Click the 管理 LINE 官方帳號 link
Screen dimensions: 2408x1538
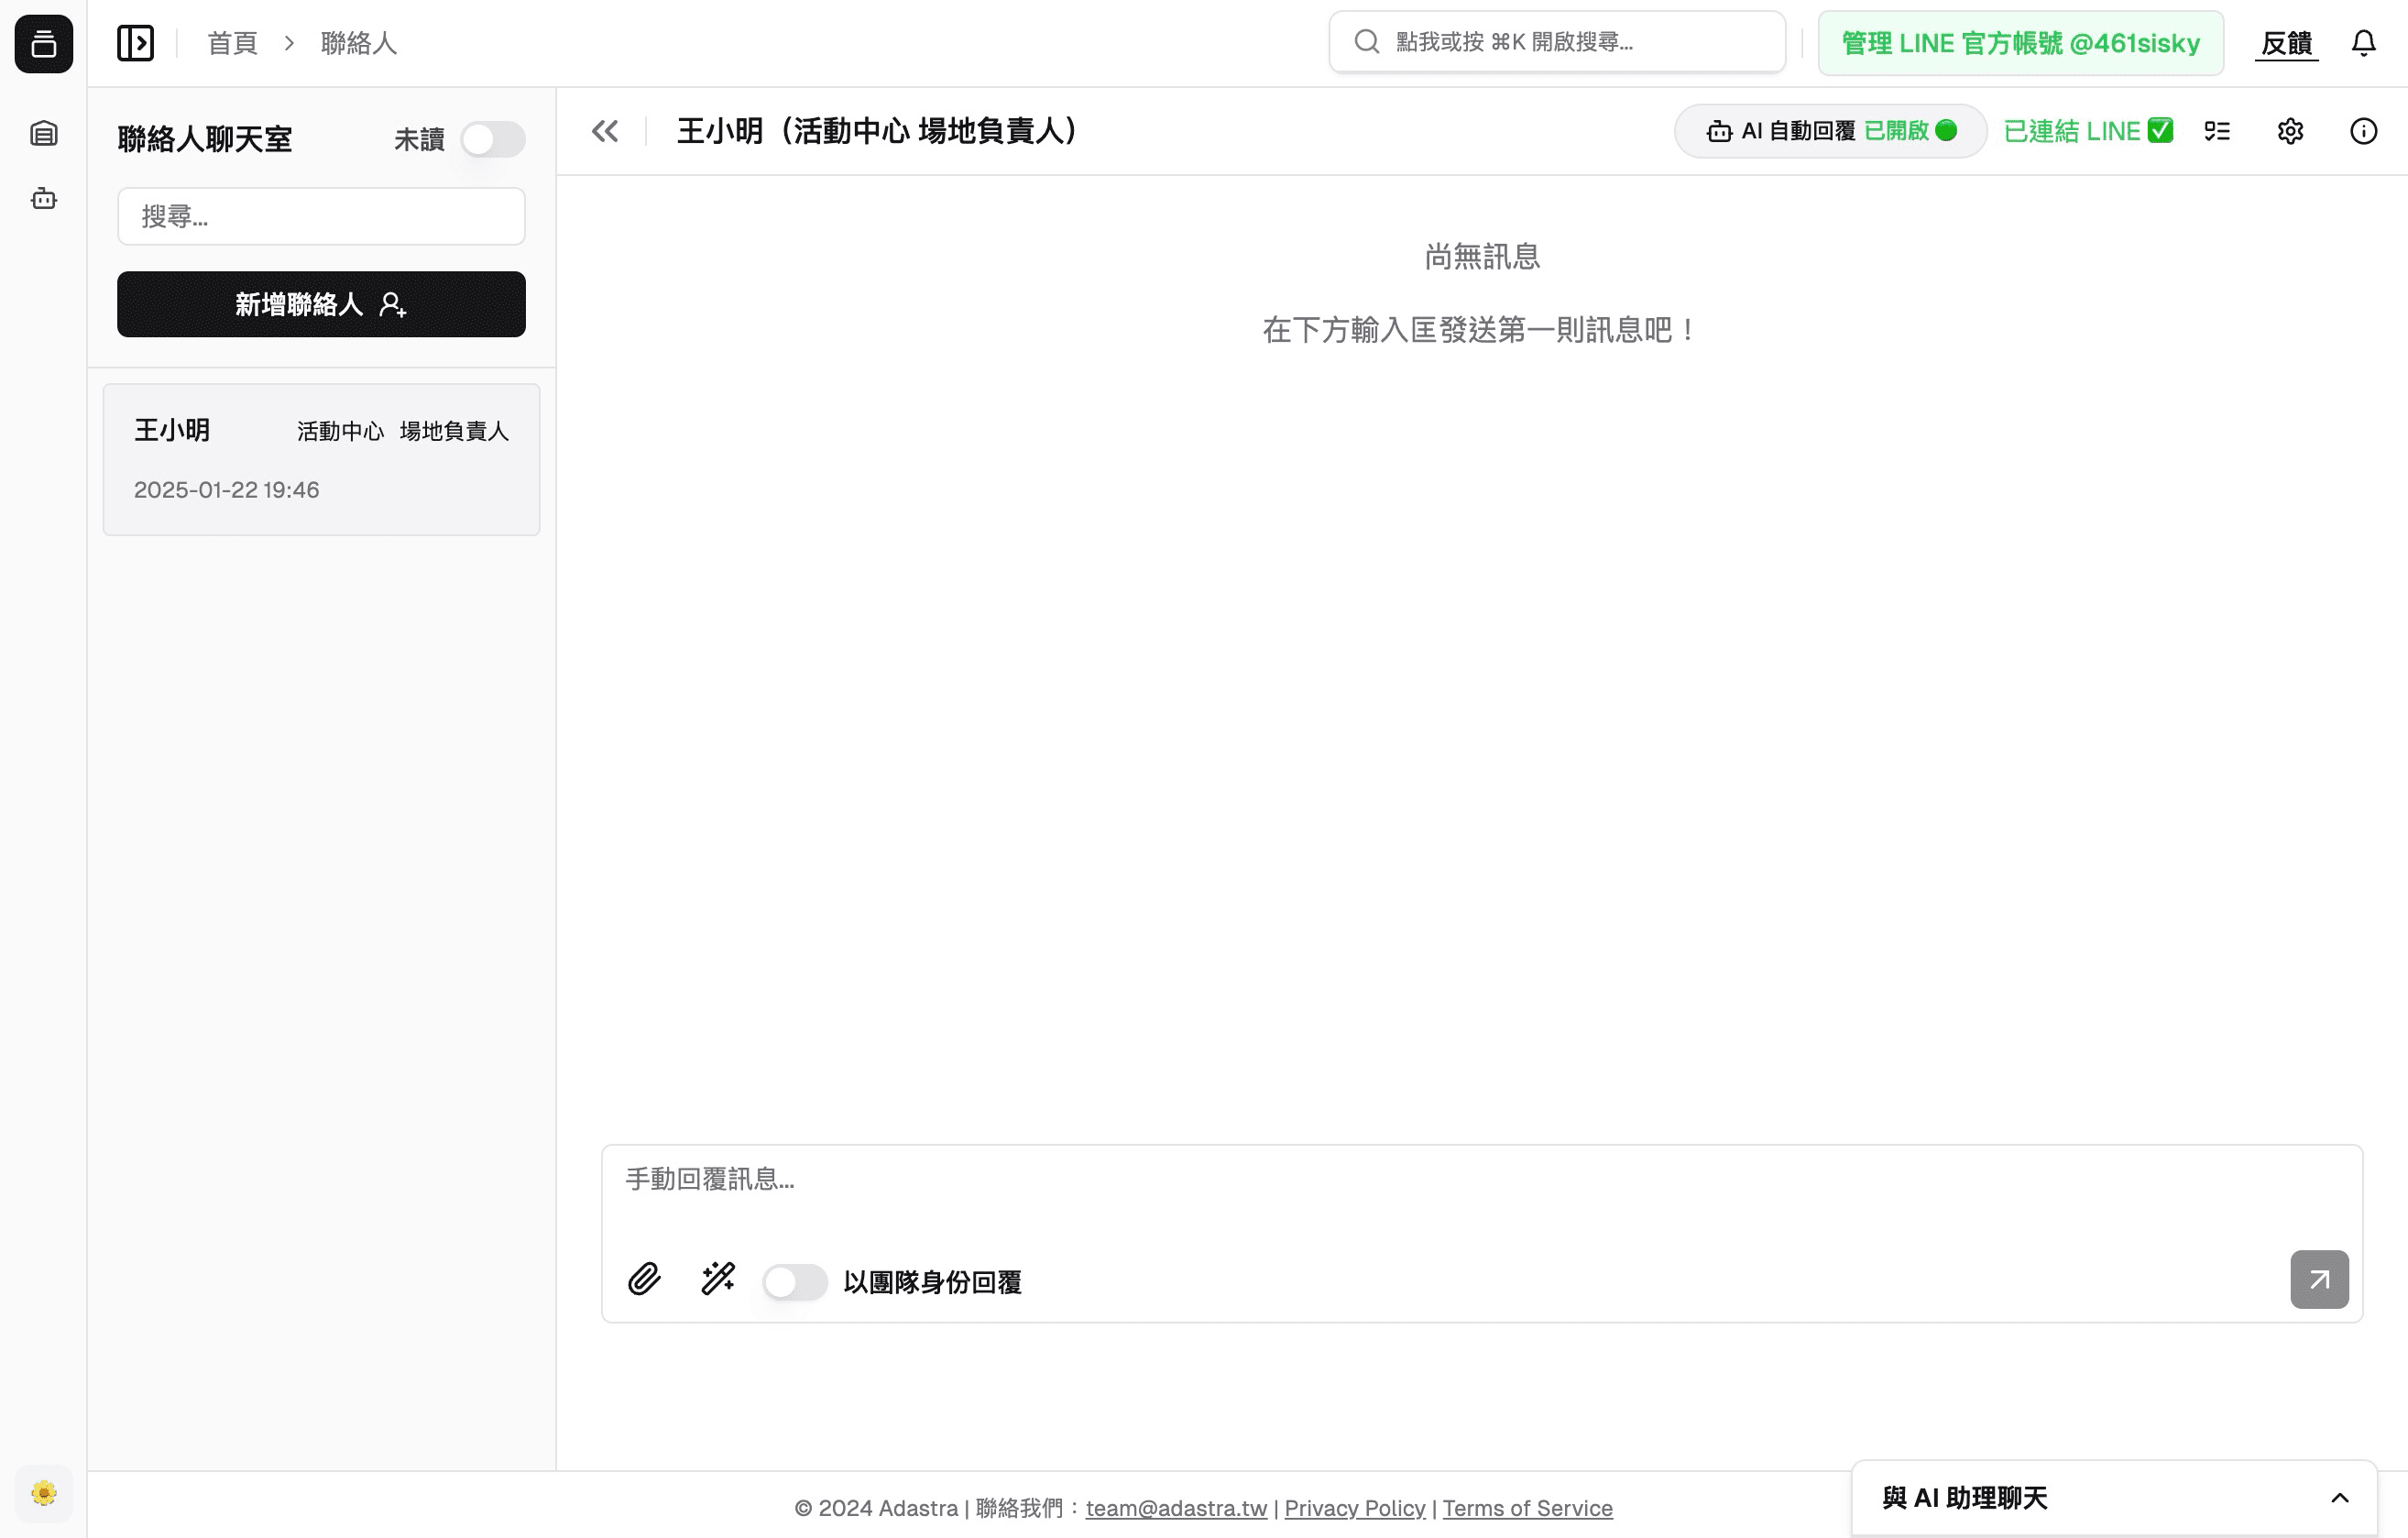pyautogui.click(x=2020, y=42)
